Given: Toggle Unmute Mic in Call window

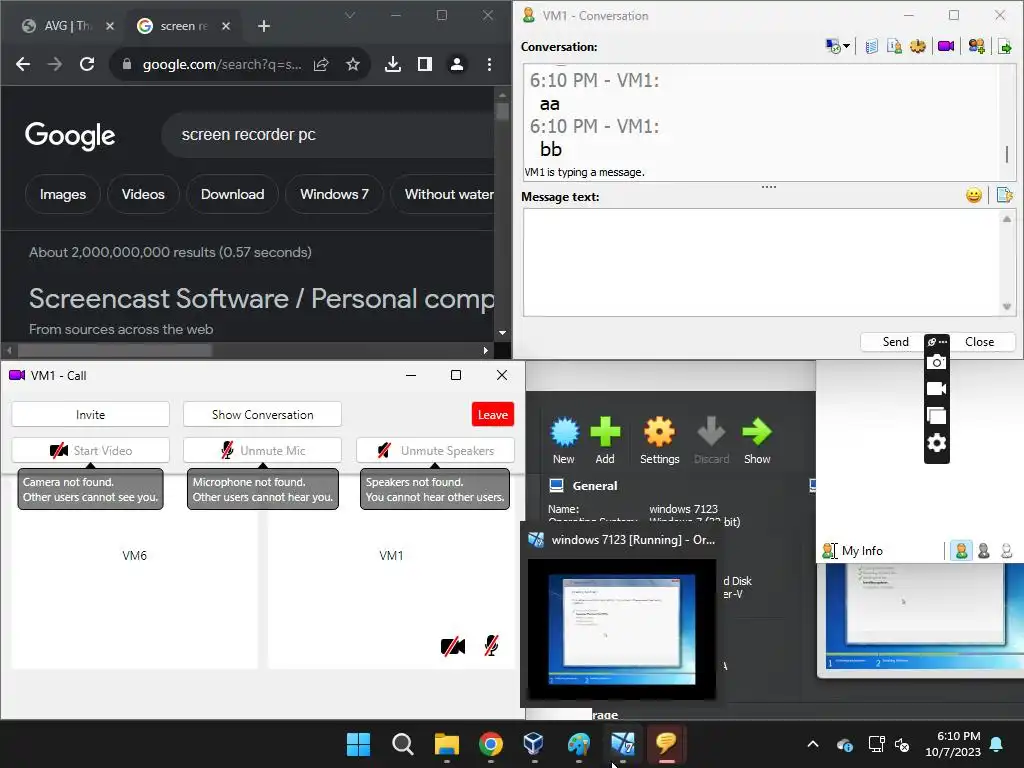Looking at the screenshot, I should [x=263, y=451].
